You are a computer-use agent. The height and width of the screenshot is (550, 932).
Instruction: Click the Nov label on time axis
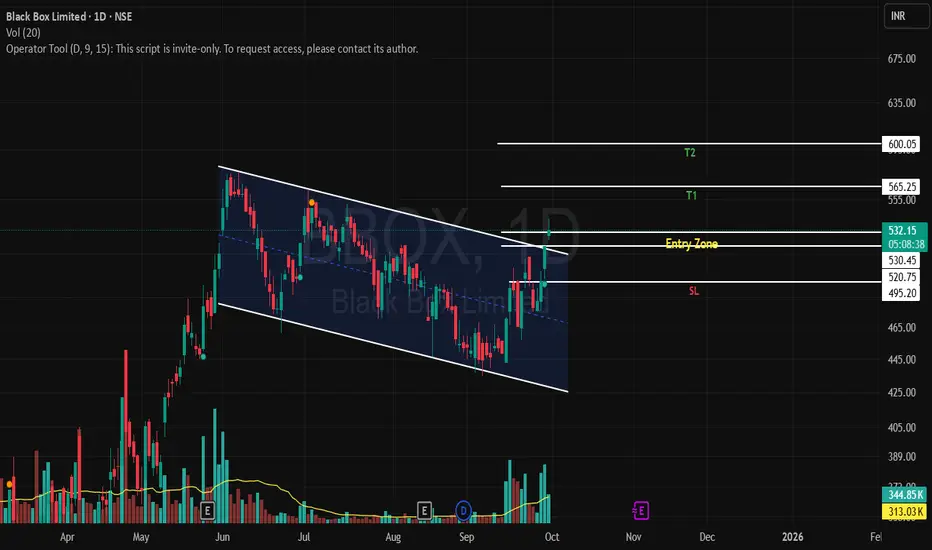click(x=634, y=537)
